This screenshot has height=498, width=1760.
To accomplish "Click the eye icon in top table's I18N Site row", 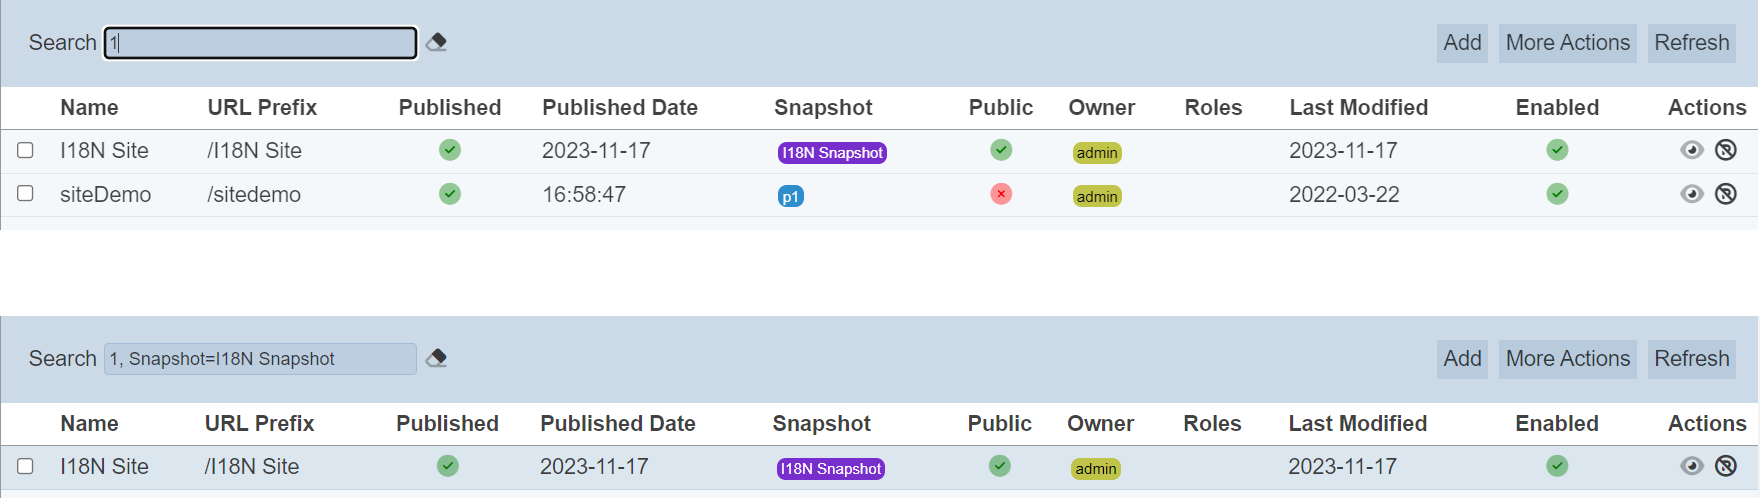I will [x=1691, y=150].
